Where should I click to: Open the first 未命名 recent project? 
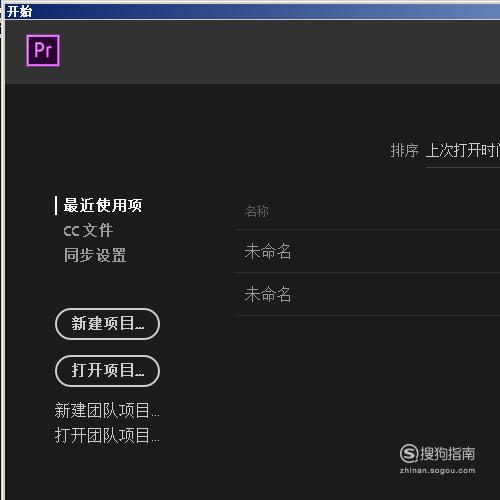pos(368,251)
